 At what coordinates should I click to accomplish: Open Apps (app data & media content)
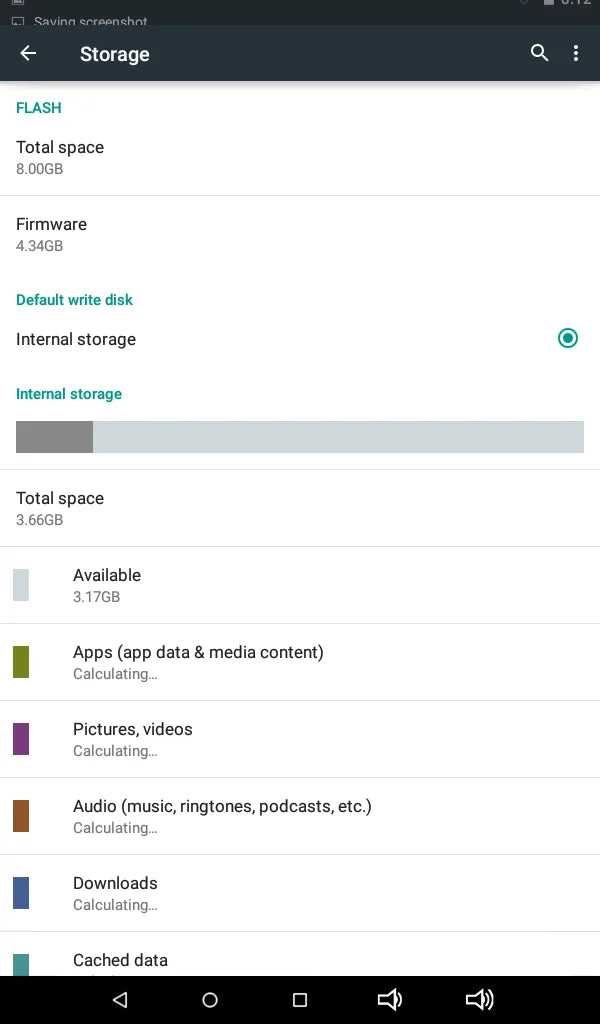coord(300,662)
